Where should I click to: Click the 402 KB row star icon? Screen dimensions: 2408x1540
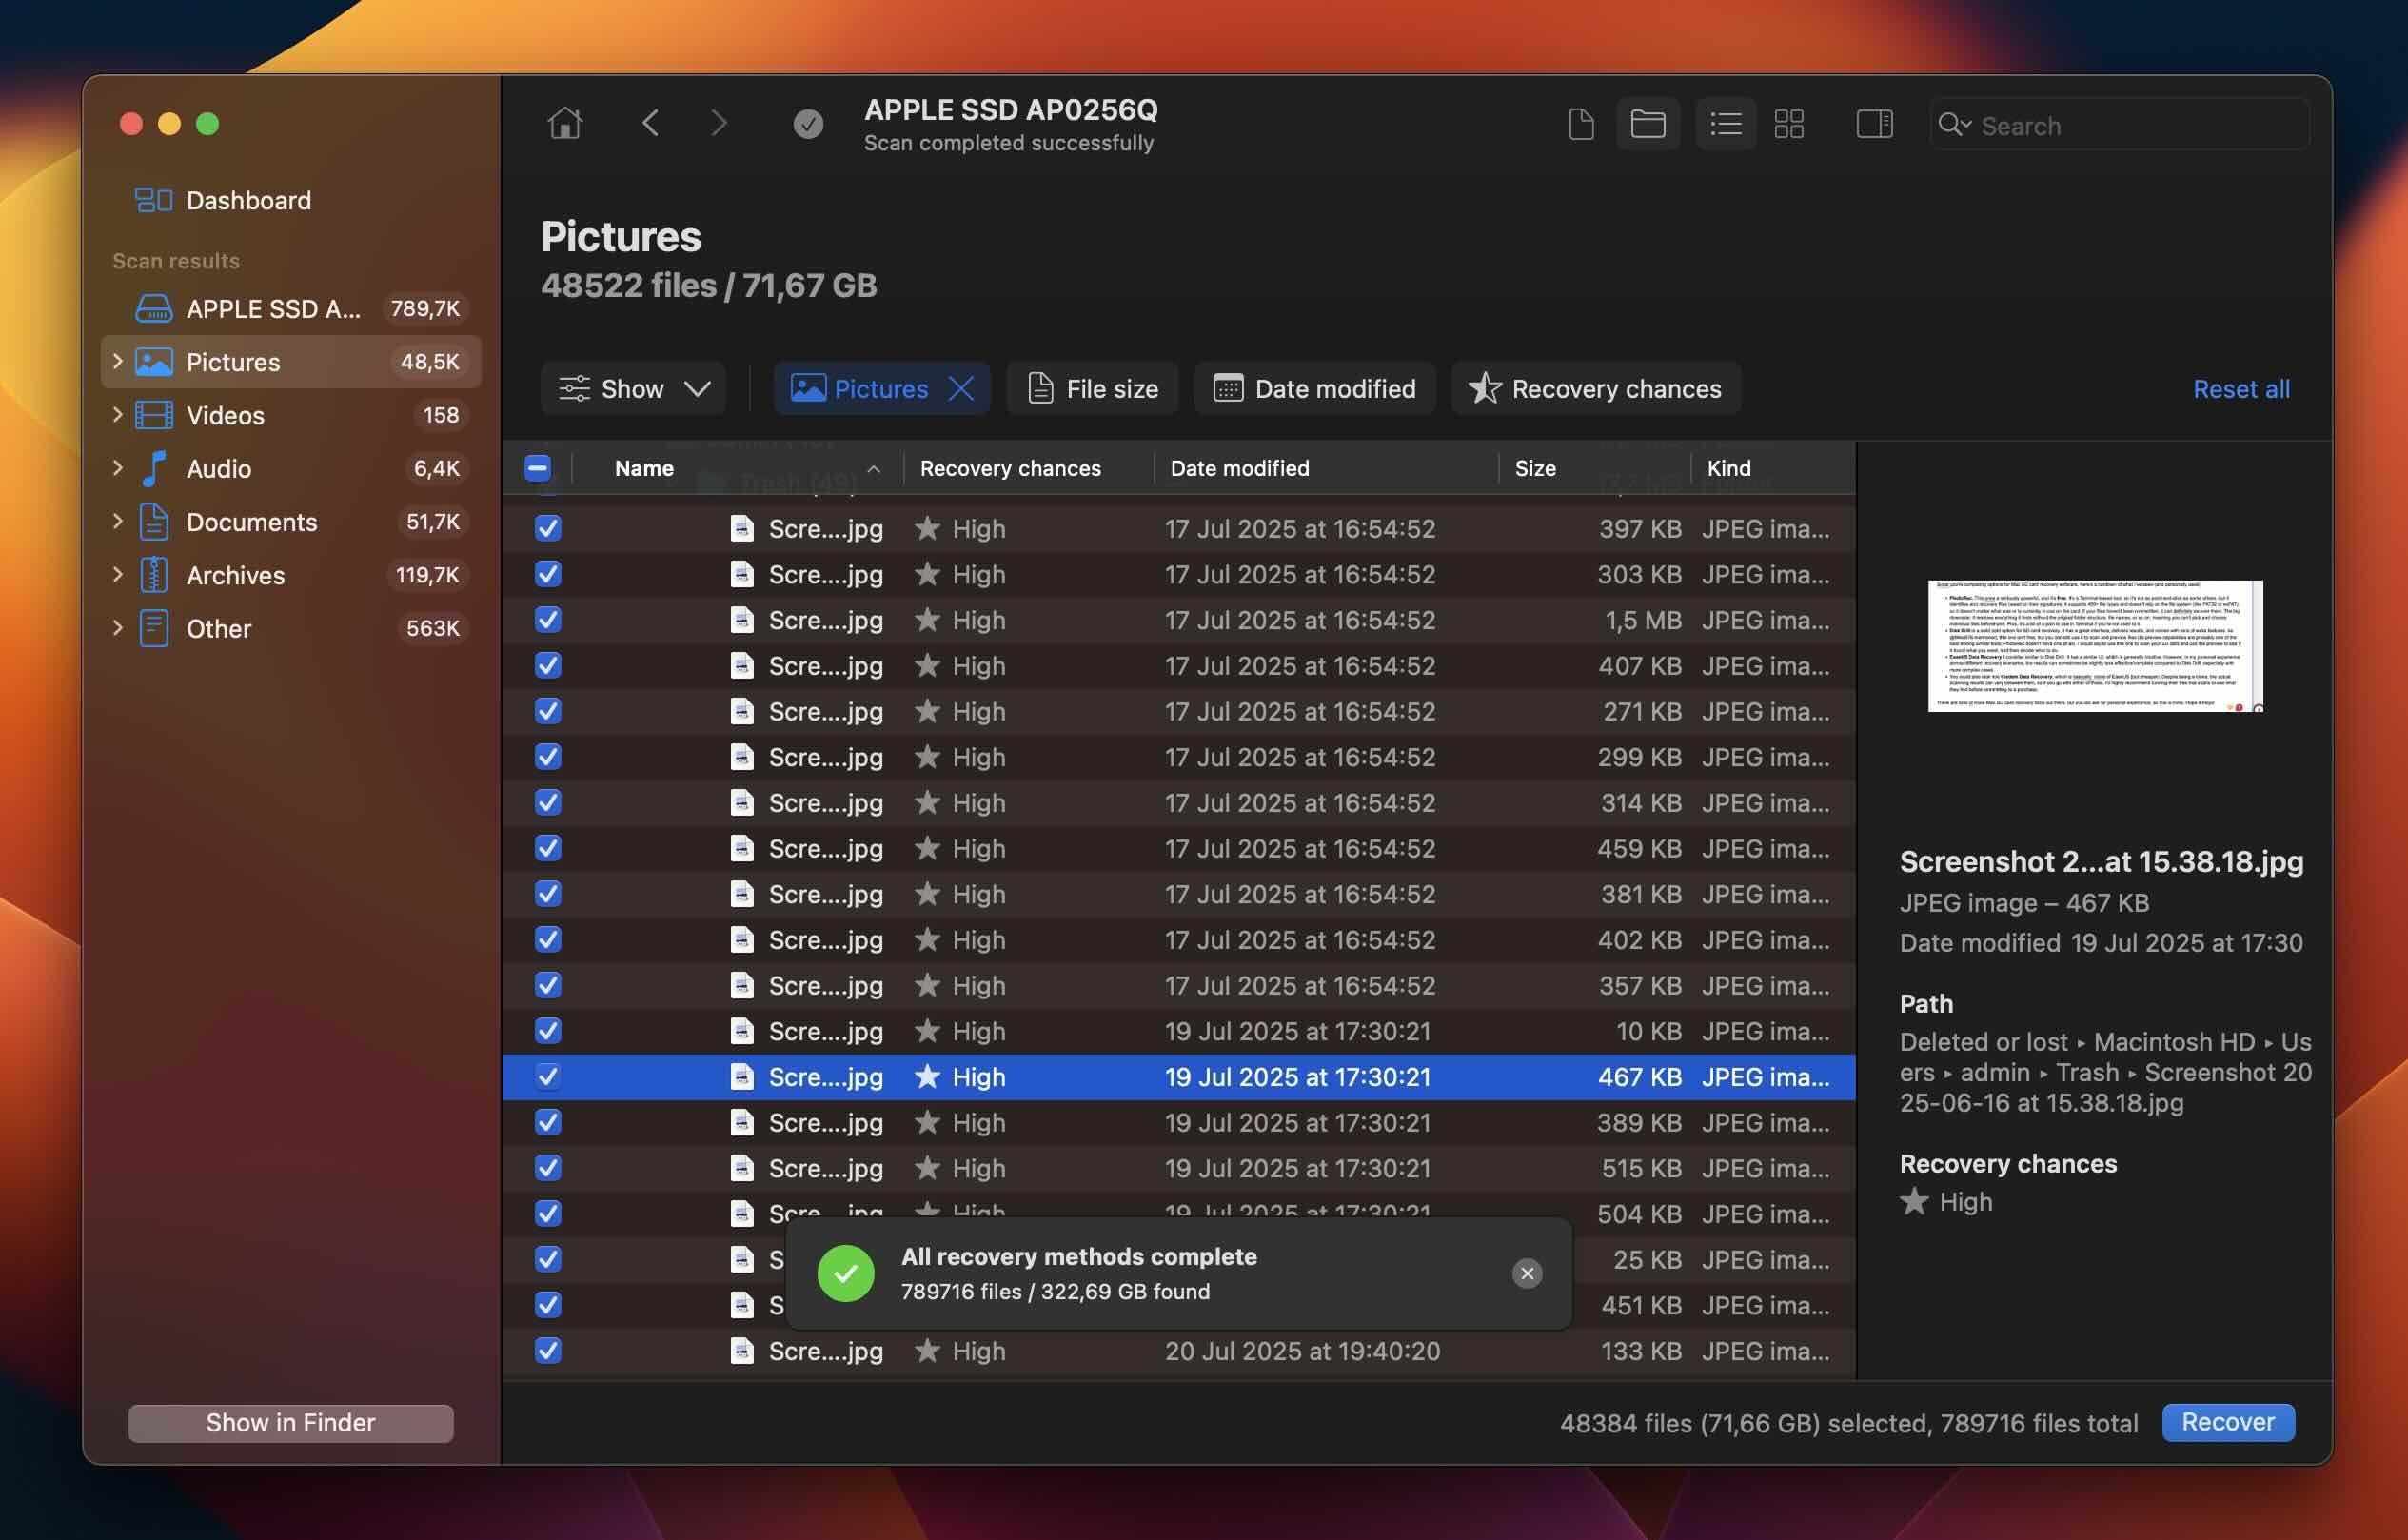[x=927, y=939]
